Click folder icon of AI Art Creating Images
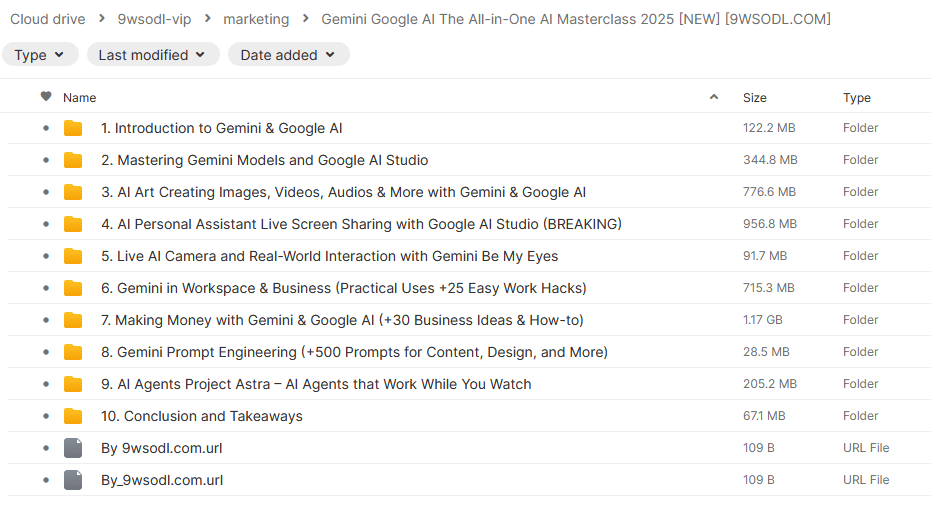Viewport: 931px width, 513px height. click(73, 192)
